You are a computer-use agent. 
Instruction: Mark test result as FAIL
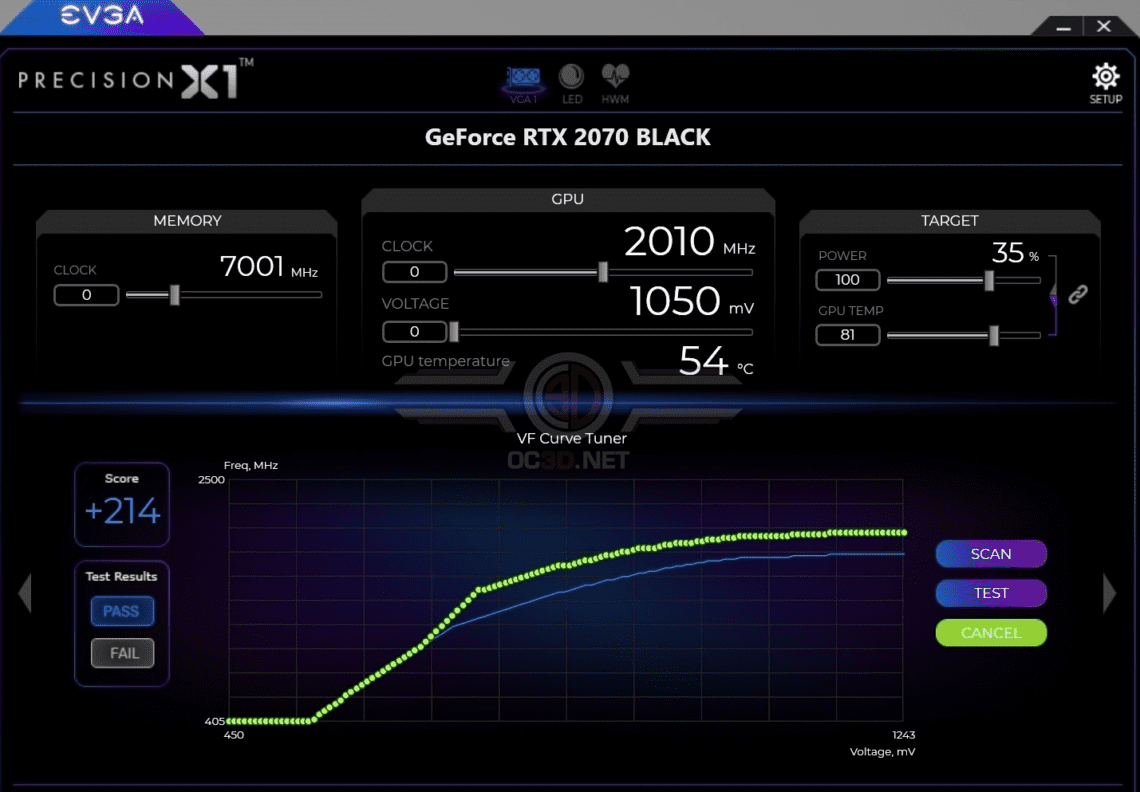122,653
